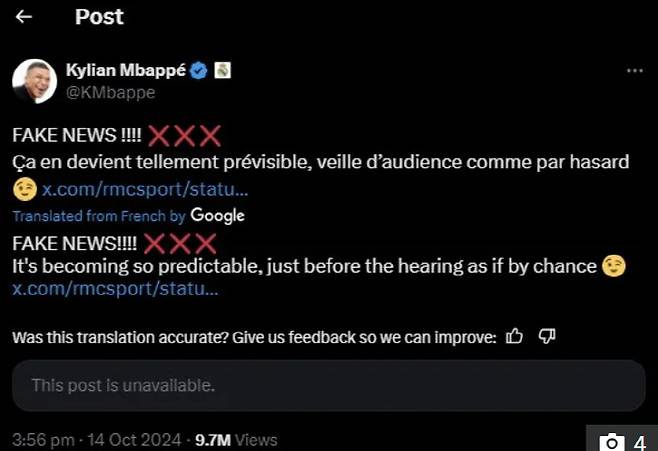
Task: Open the rmcsport link in the English translation
Action: [x=115, y=289]
